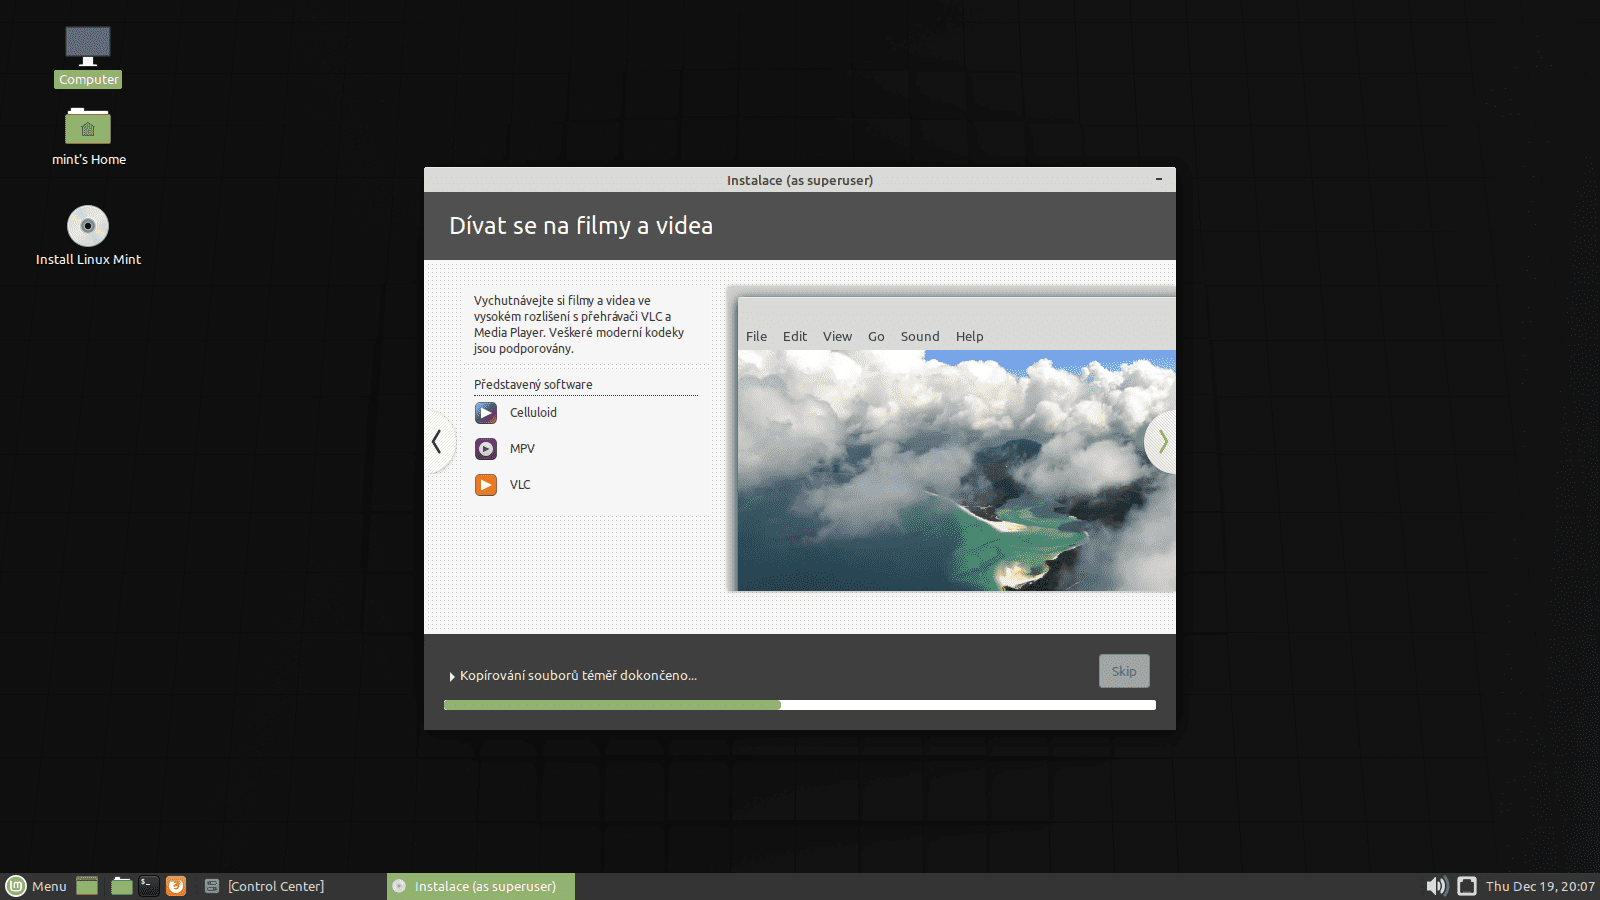
Task: Open mint's Home folder on desktop
Action: (x=88, y=127)
